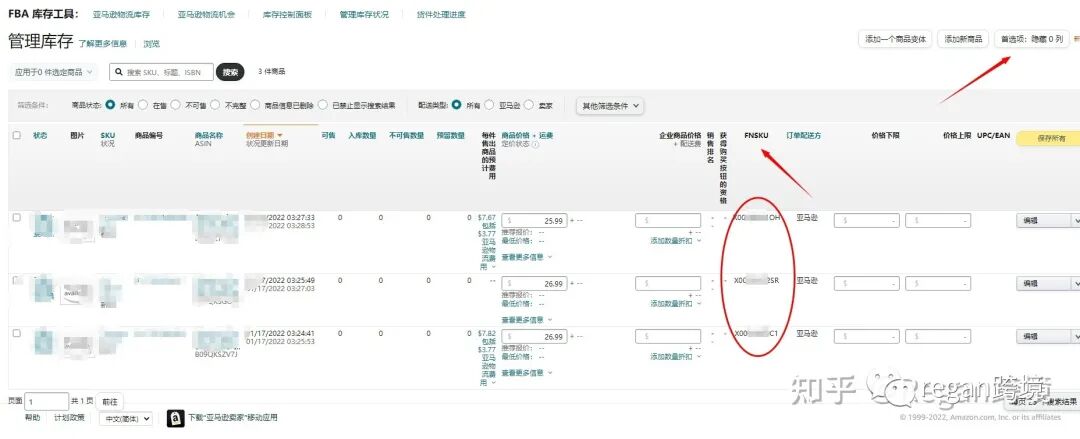This screenshot has height=439, width=1080.
Task: Expand 查看更多信息 in the 03:24:41 row
Action: click(x=527, y=373)
